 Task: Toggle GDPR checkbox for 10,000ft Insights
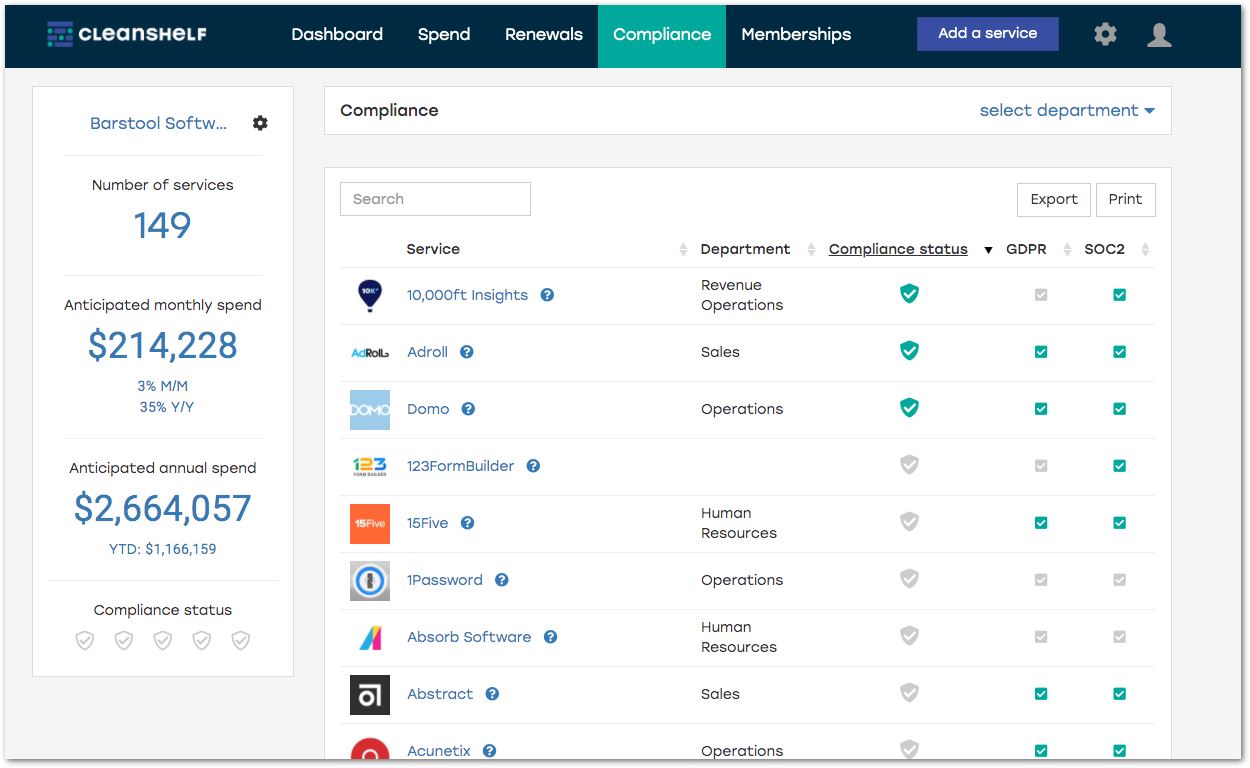(x=1041, y=295)
